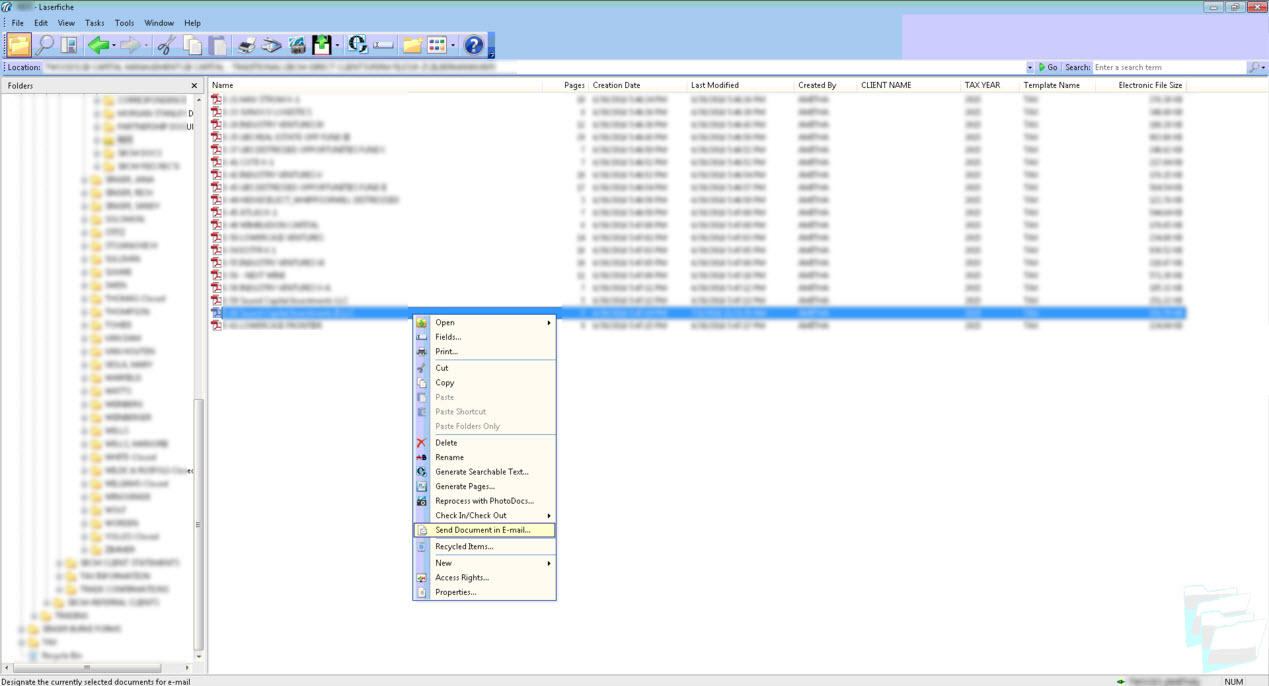Select Properties in the context menu
Viewport: 1269px width, 686px height.
pyautogui.click(x=455, y=592)
